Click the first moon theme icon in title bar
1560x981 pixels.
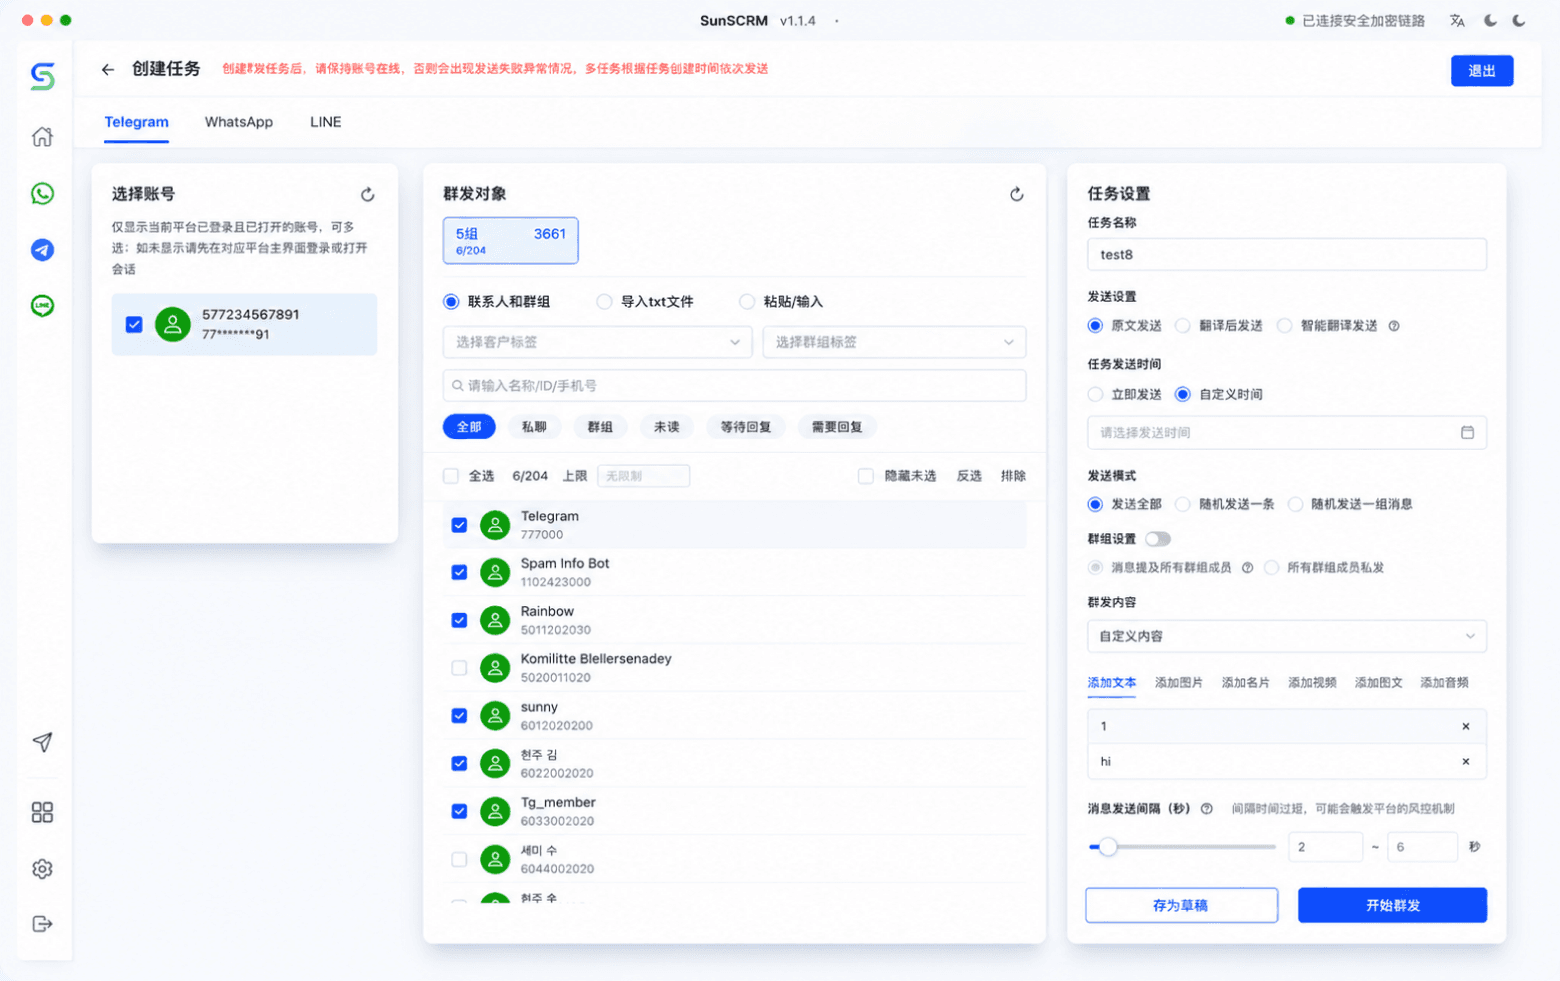pos(1490,21)
